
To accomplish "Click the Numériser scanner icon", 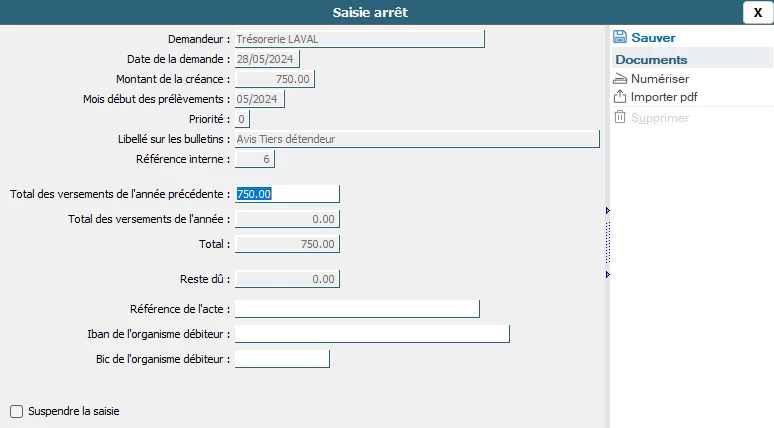I will [x=620, y=78].
